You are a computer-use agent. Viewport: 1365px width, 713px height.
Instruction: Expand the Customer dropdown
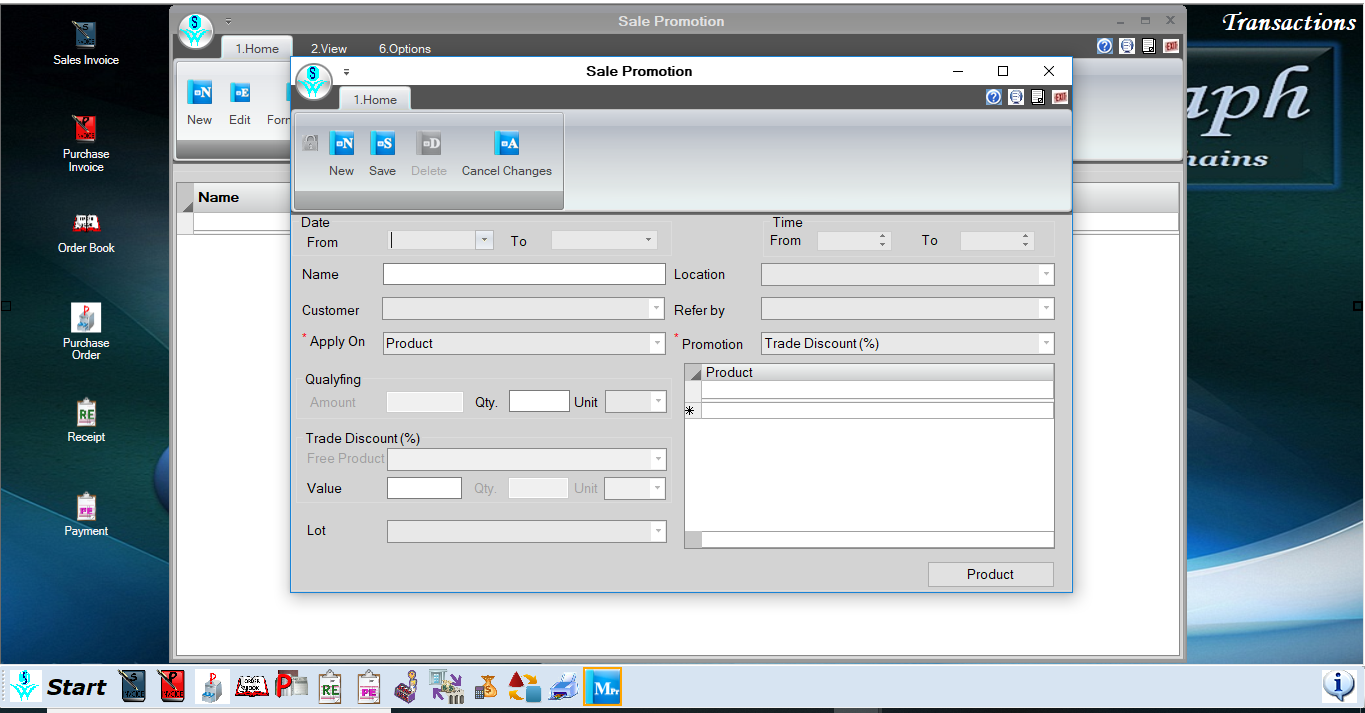point(657,309)
